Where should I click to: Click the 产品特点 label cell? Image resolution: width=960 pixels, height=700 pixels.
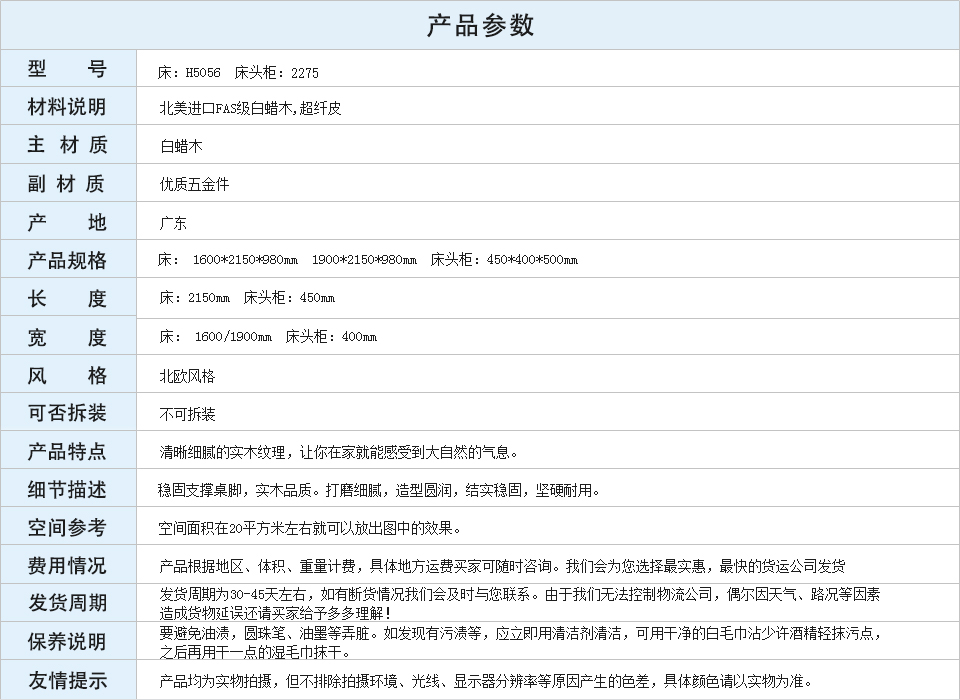click(x=67, y=451)
